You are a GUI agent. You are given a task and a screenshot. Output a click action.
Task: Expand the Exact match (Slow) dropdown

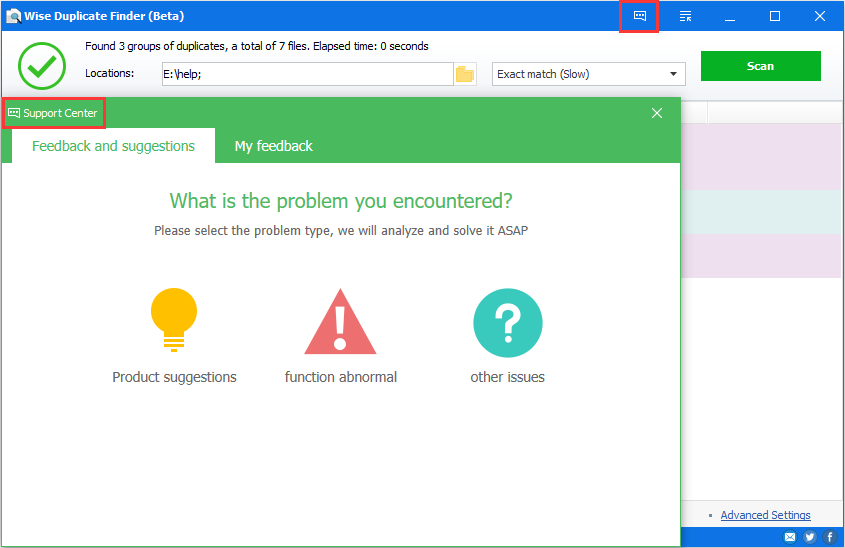click(588, 74)
